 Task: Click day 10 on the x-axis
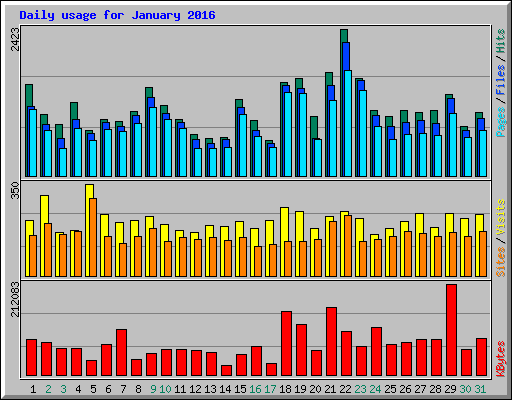tap(165, 389)
